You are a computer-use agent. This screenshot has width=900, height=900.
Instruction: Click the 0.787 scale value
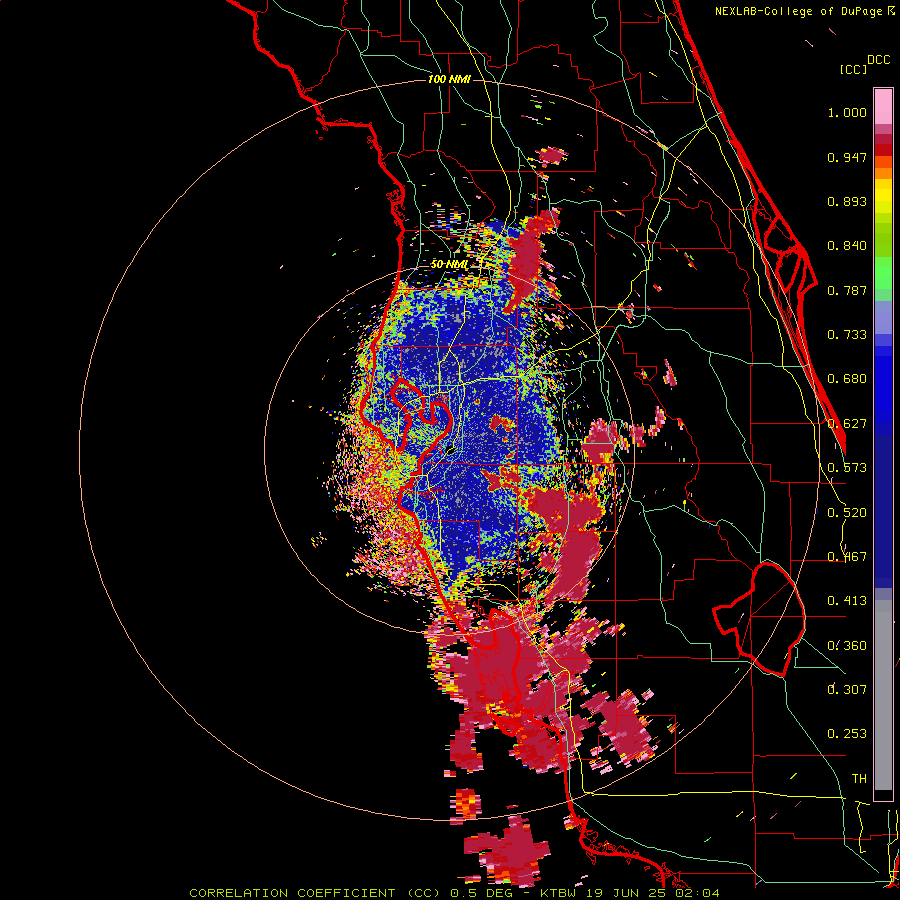point(847,290)
